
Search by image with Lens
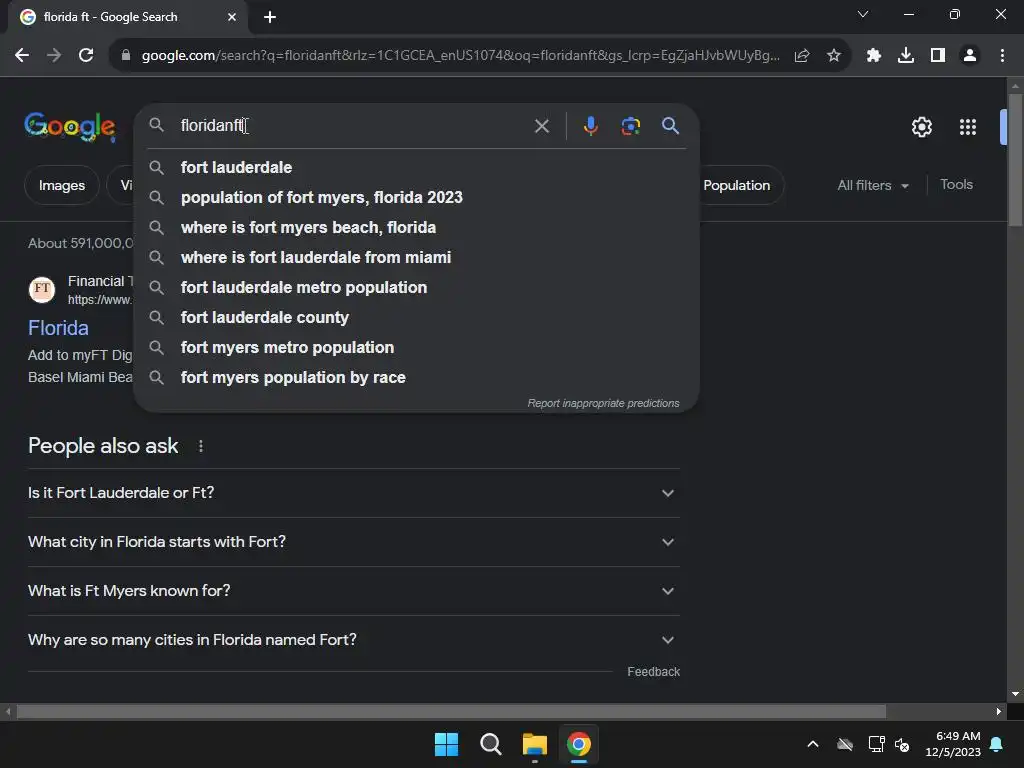630,125
